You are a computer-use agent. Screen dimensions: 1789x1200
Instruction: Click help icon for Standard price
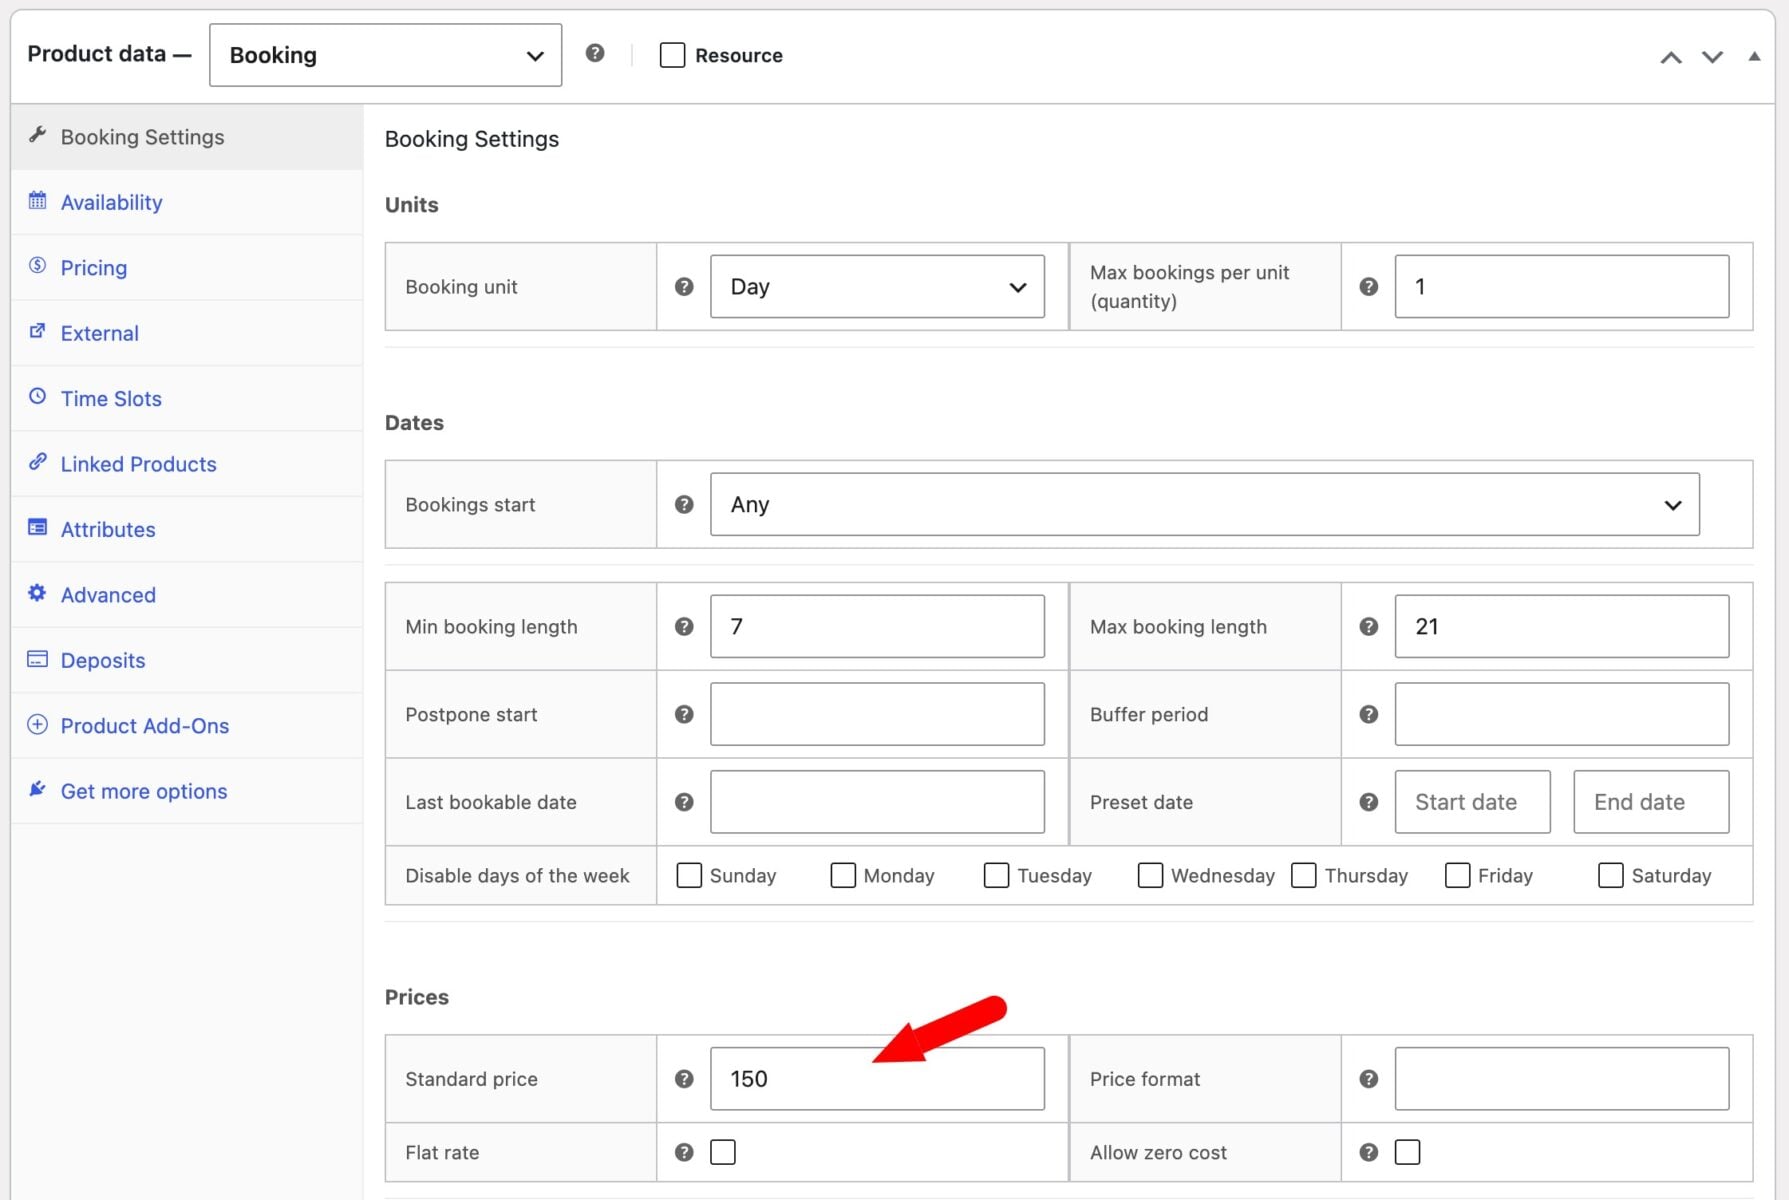684,1079
